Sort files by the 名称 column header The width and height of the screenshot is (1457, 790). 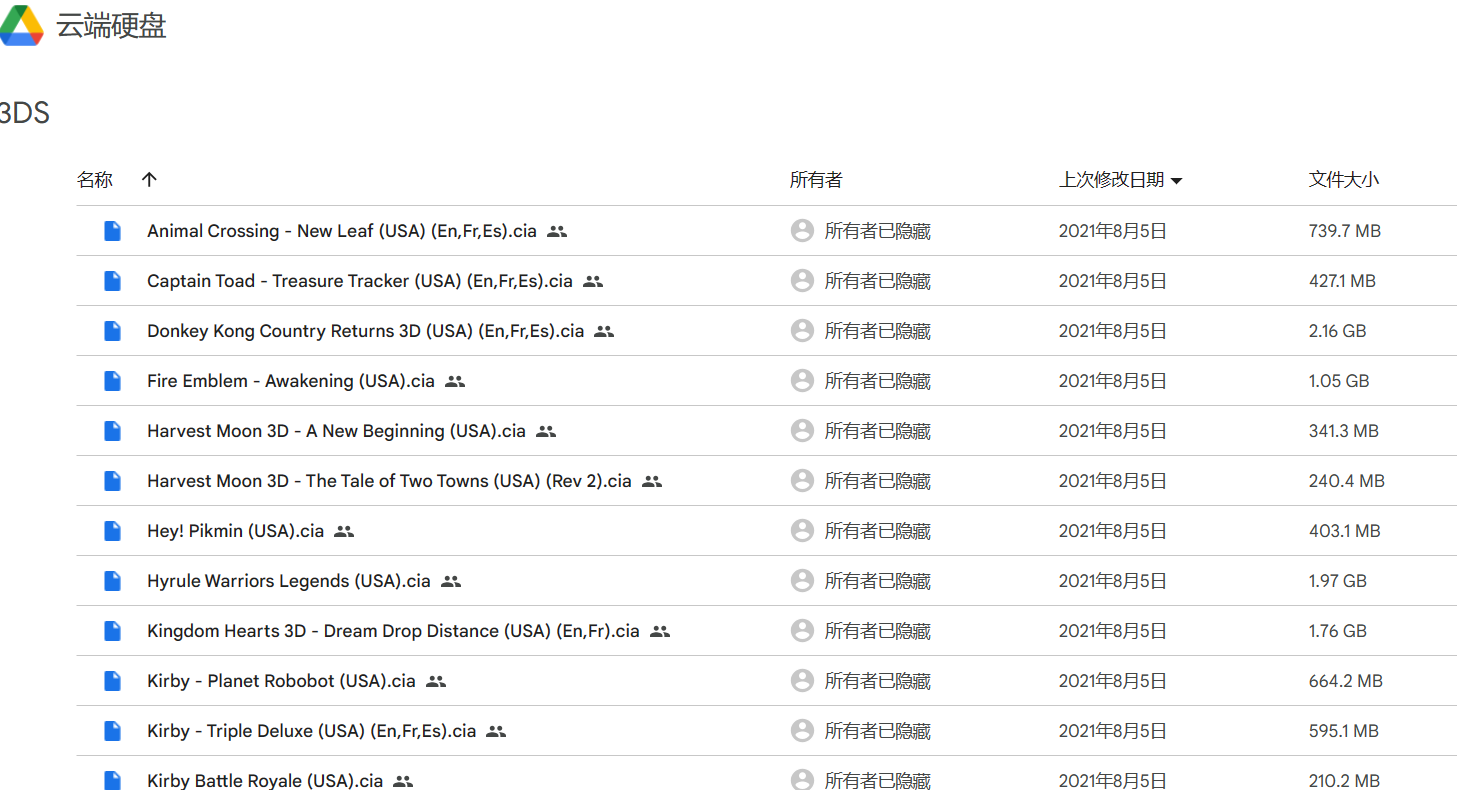pos(95,180)
